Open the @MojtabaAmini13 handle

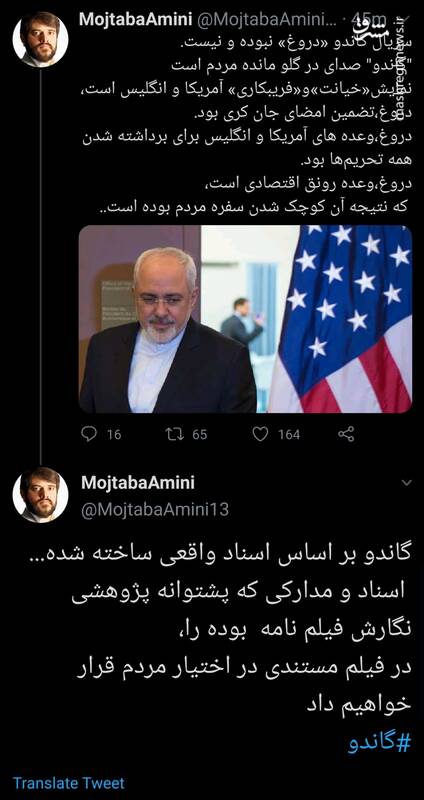click(155, 509)
